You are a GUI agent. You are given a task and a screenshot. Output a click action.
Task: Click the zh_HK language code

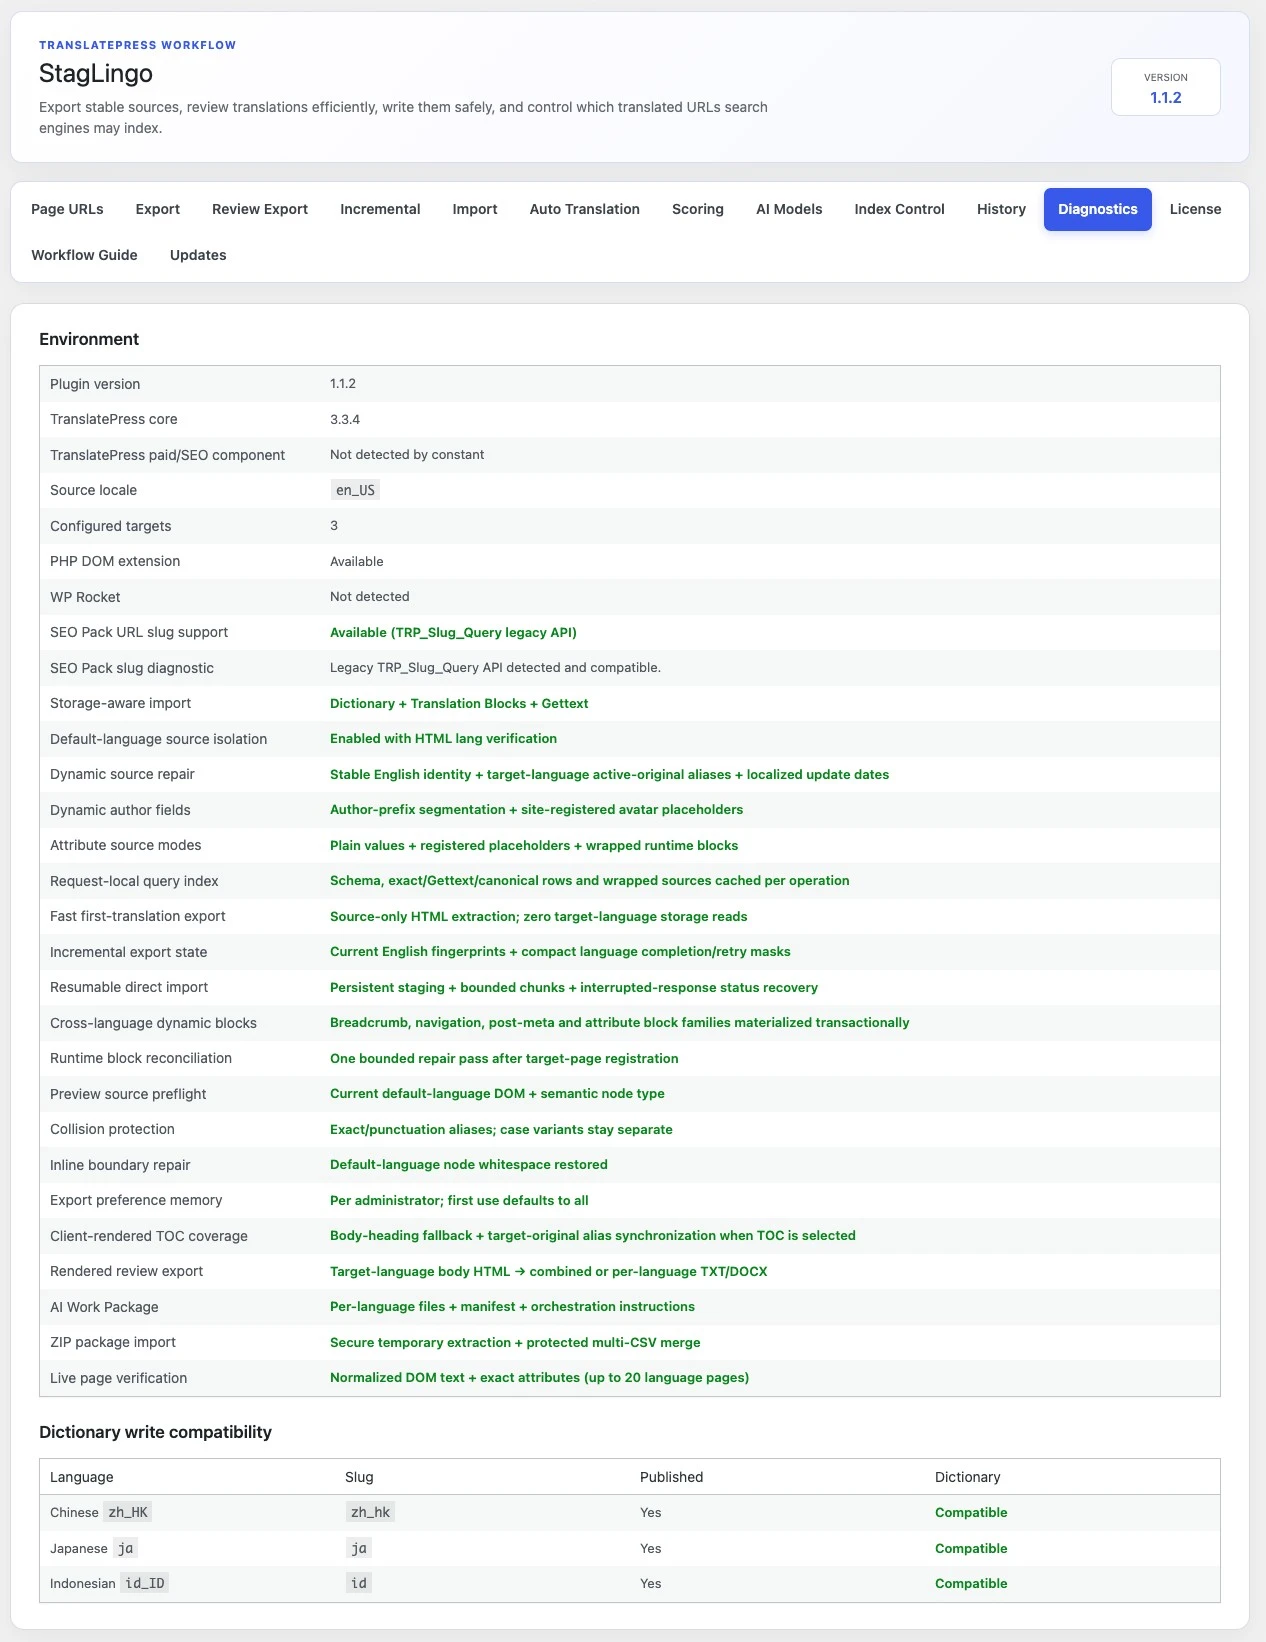point(128,1512)
